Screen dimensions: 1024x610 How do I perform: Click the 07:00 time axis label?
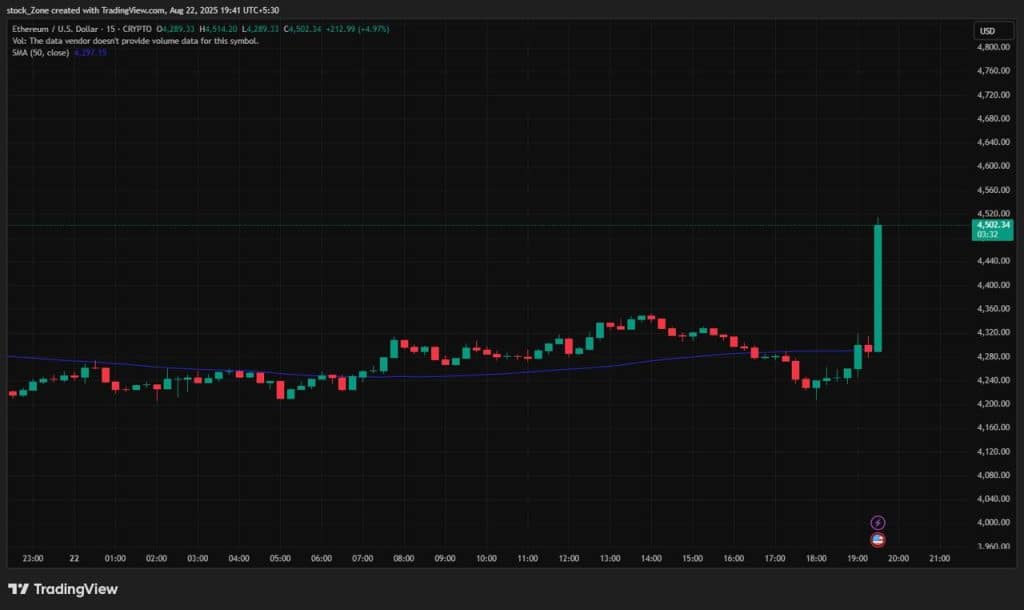pos(362,557)
